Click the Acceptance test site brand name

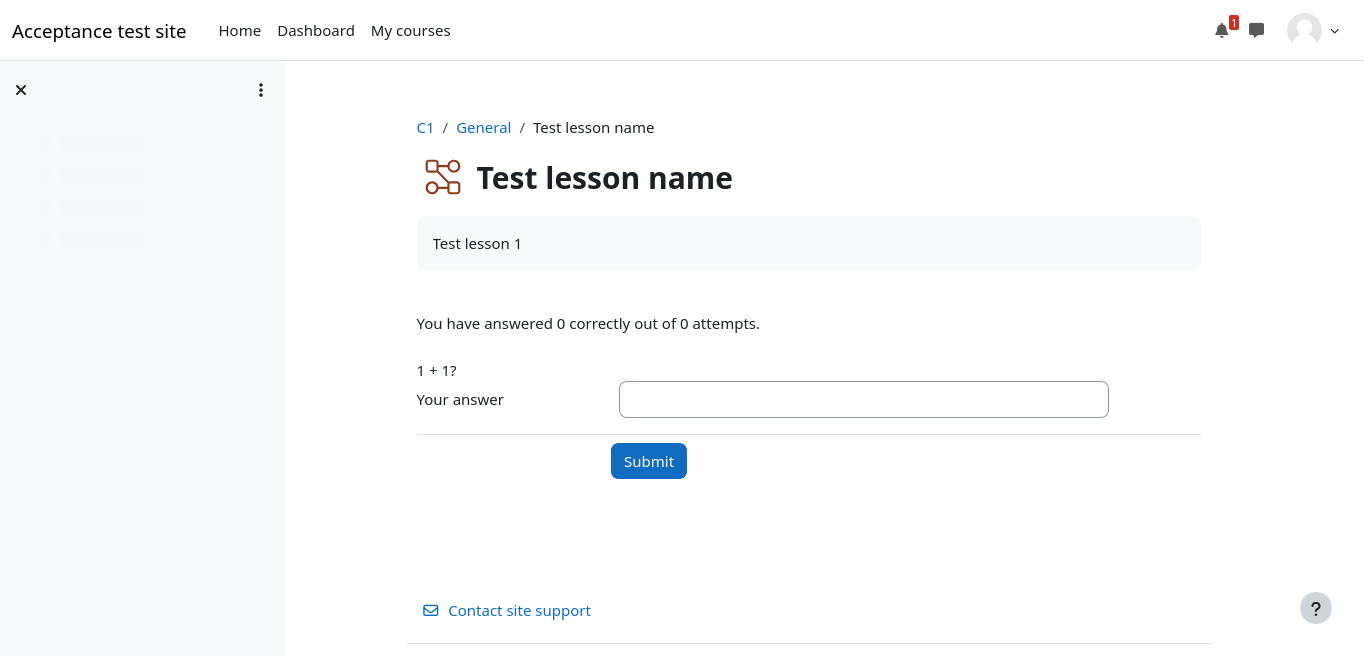99,31
